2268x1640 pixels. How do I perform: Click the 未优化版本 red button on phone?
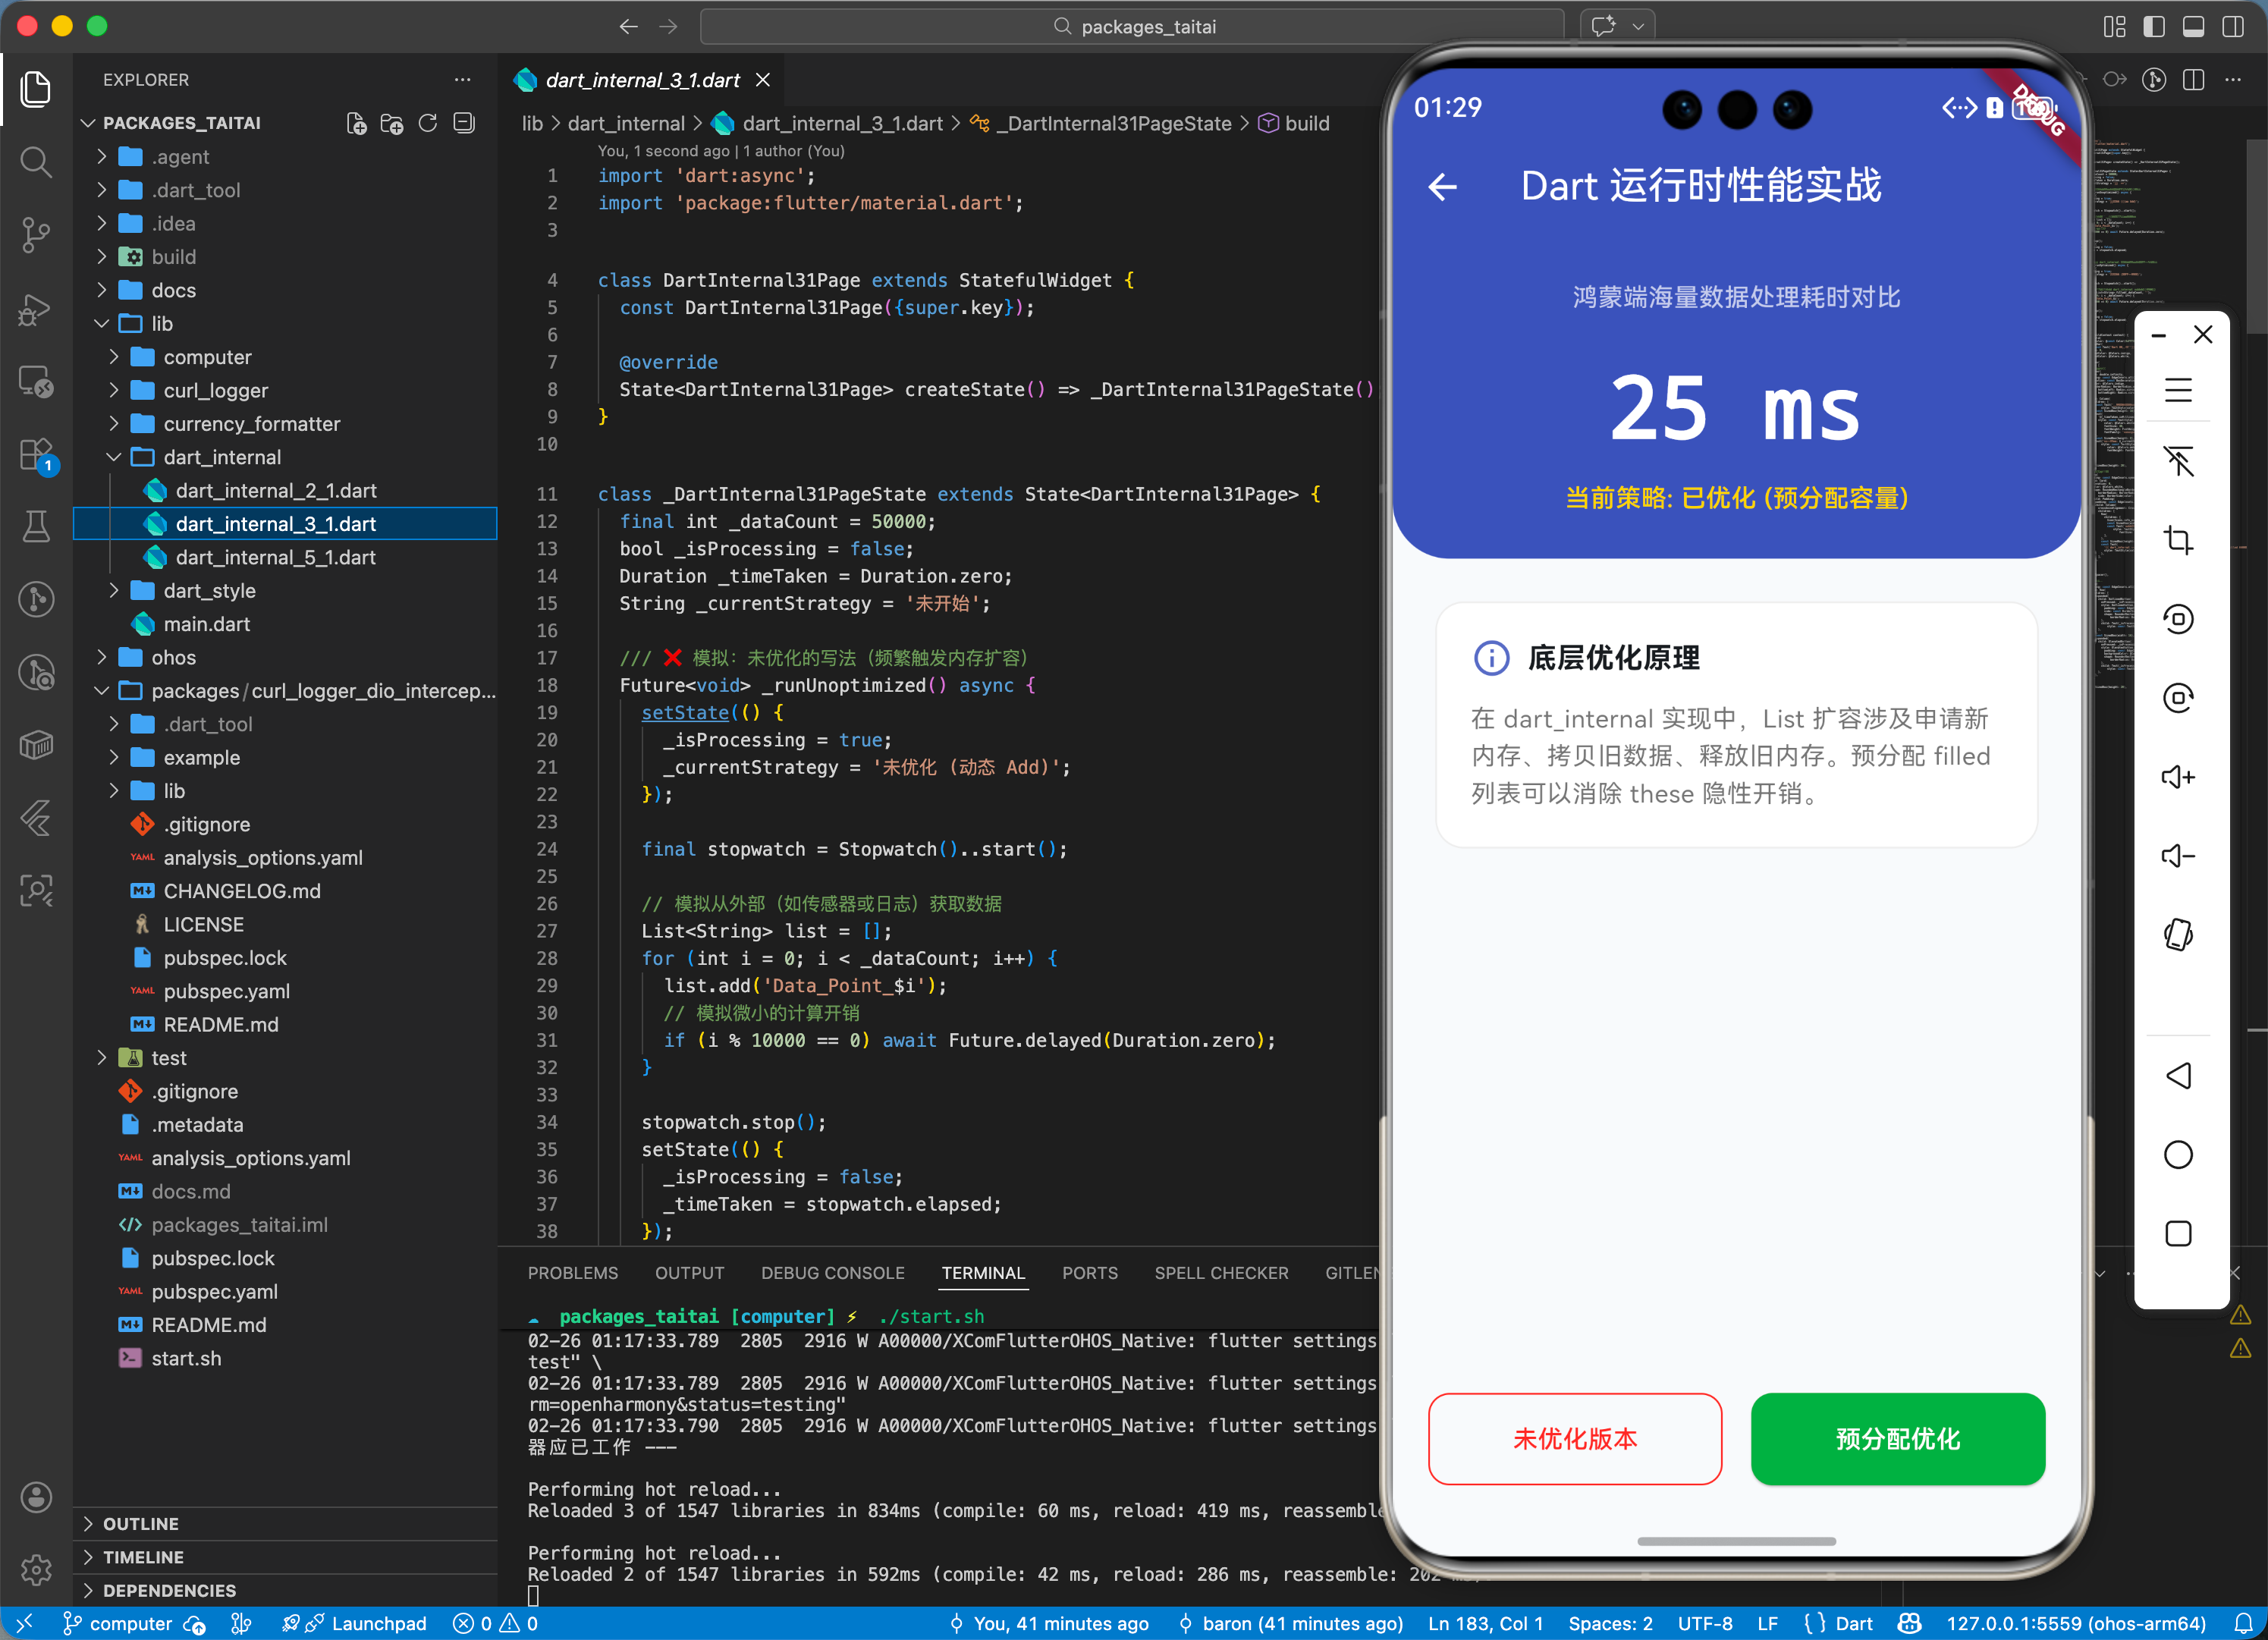pos(1574,1439)
